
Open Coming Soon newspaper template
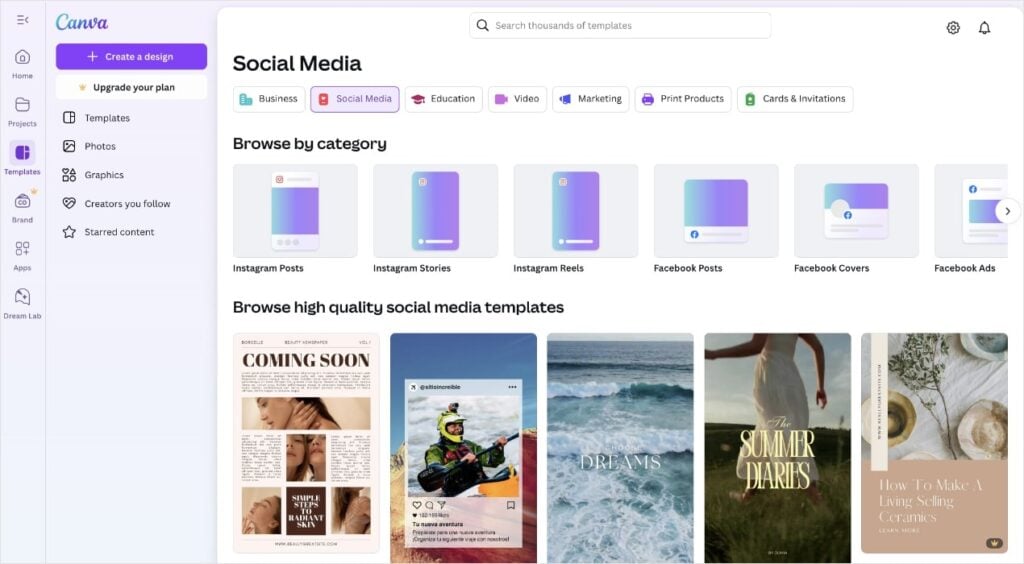coord(306,443)
